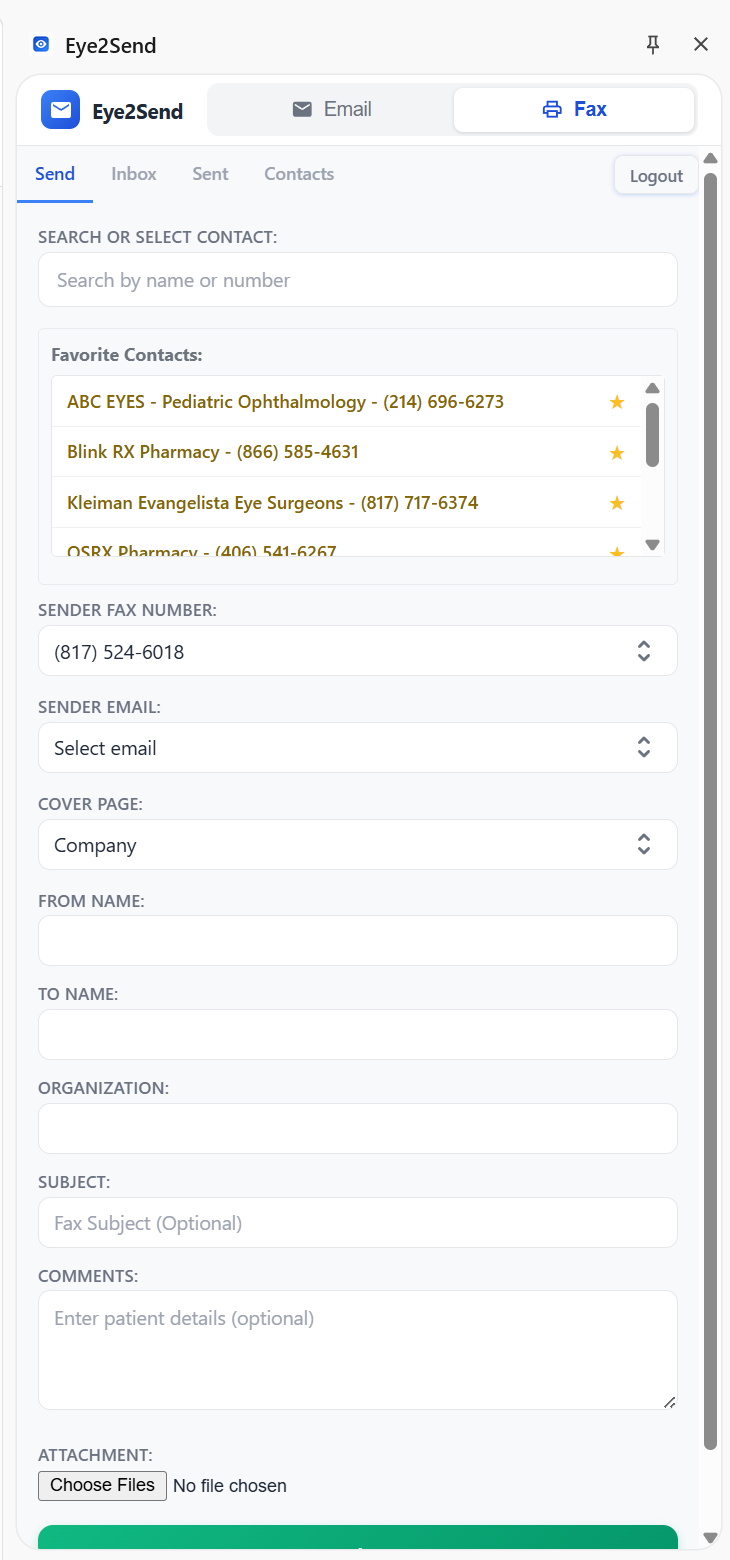The image size is (730, 1560).
Task: Click the pin icon in the title bar
Action: [653, 44]
